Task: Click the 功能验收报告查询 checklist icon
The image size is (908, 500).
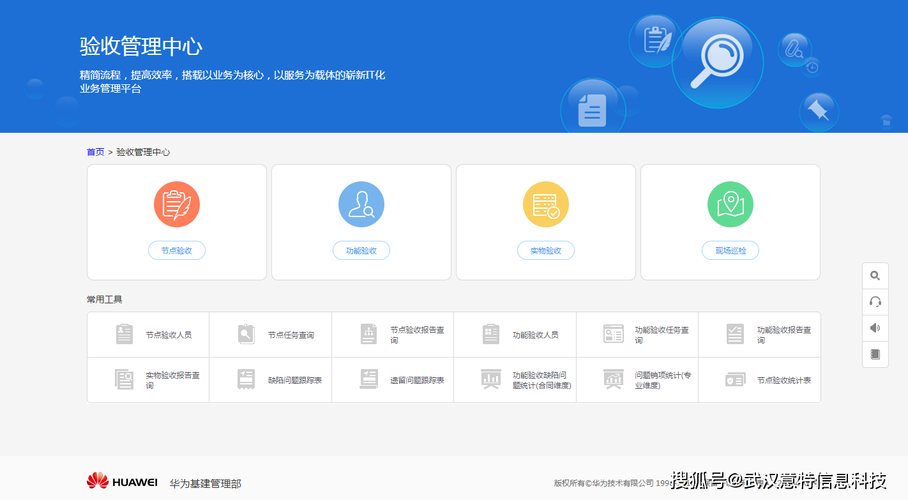Action: click(x=735, y=334)
